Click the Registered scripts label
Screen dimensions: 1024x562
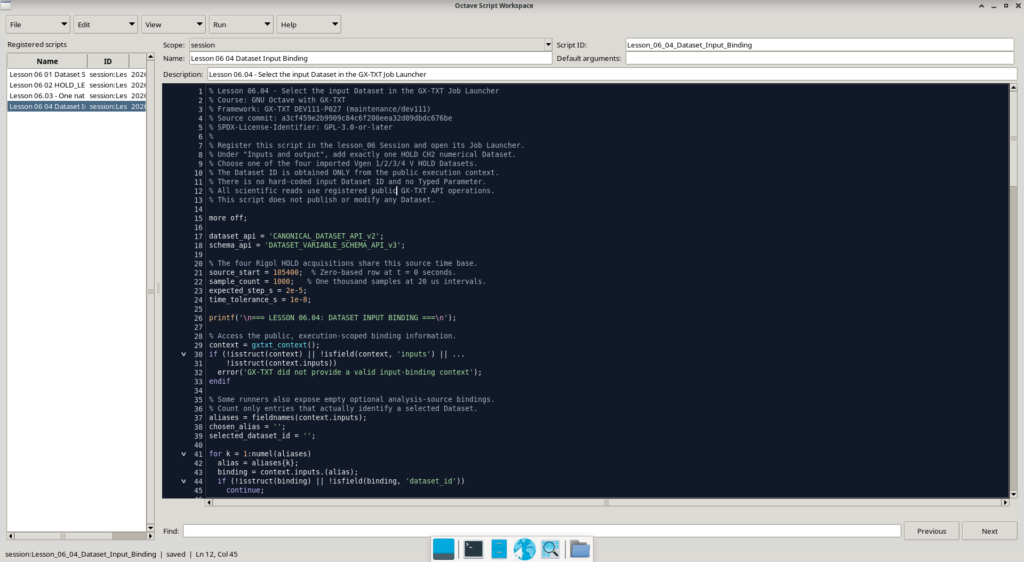tap(37, 45)
